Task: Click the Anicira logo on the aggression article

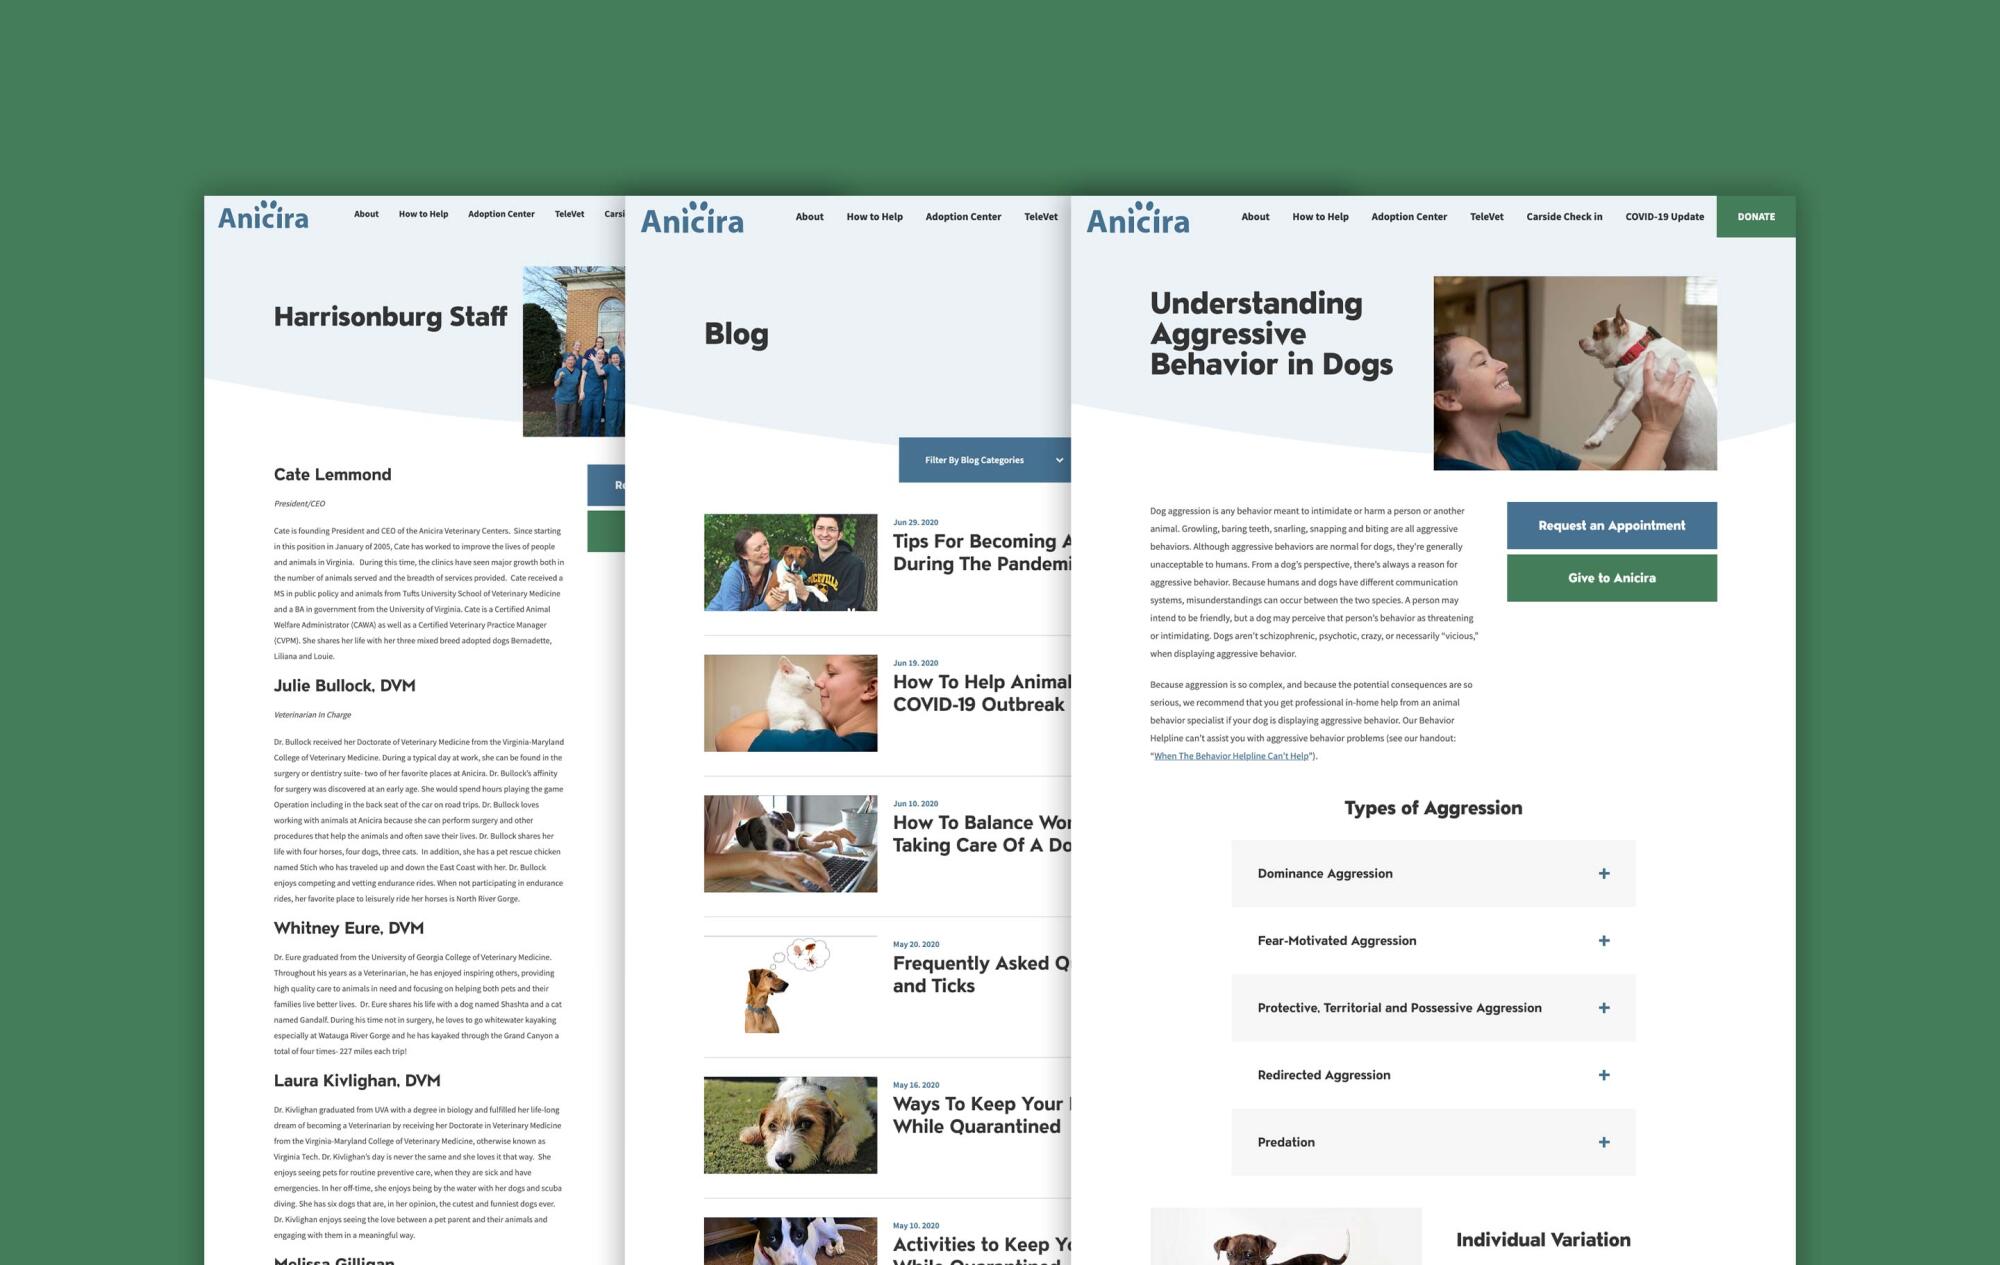Action: [x=1138, y=219]
